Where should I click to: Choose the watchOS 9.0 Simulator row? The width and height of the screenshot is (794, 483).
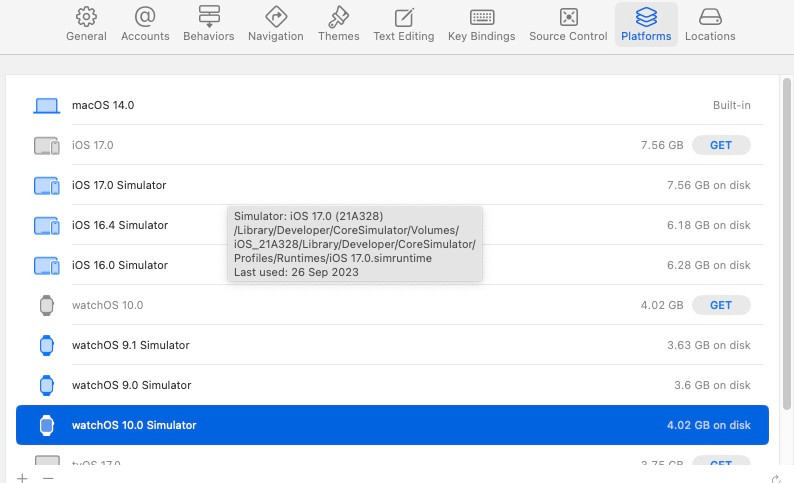coord(131,385)
